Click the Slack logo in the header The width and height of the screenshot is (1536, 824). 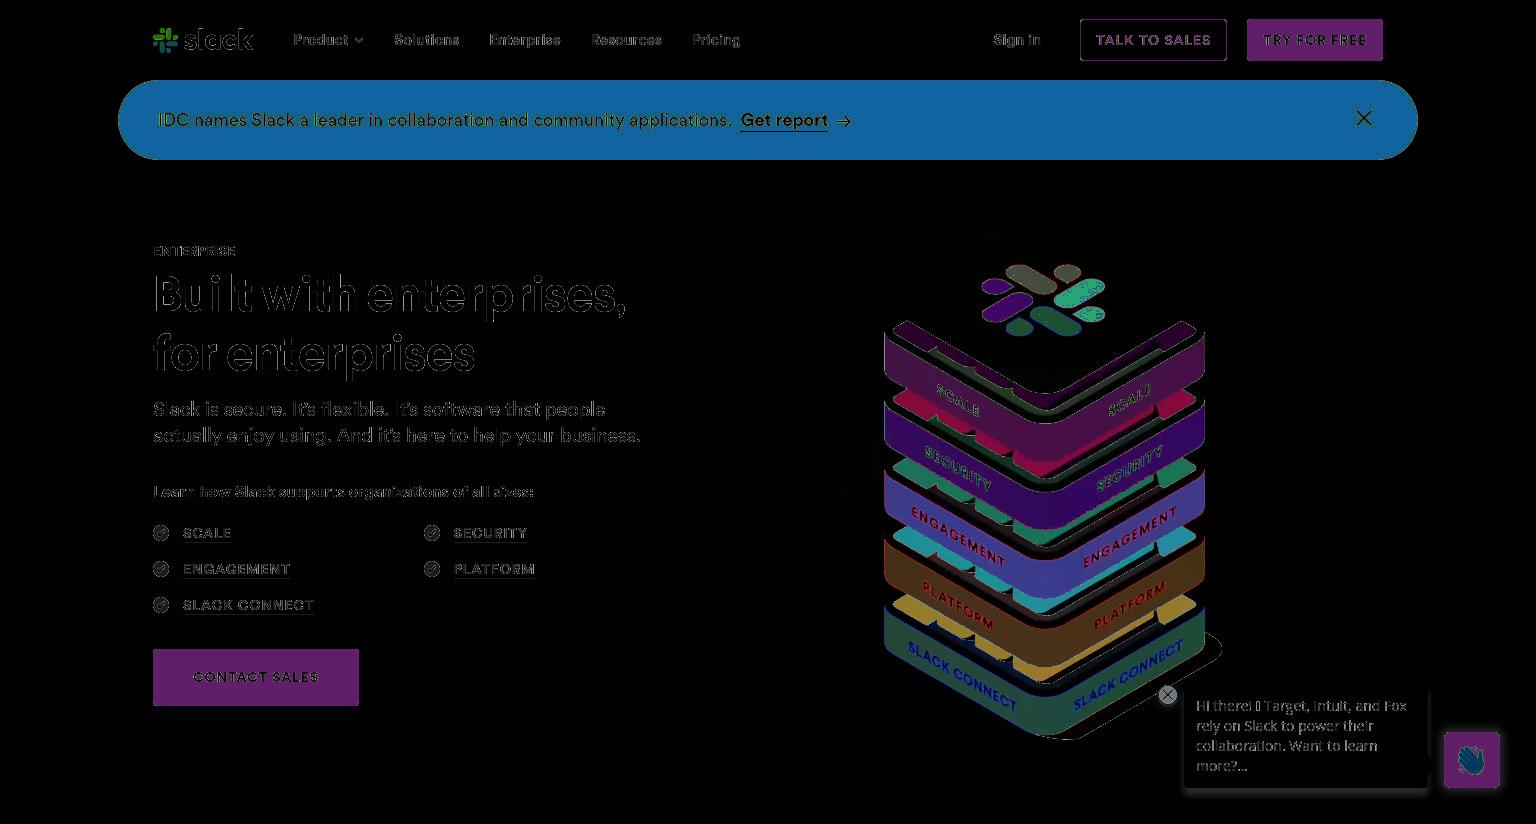click(203, 40)
